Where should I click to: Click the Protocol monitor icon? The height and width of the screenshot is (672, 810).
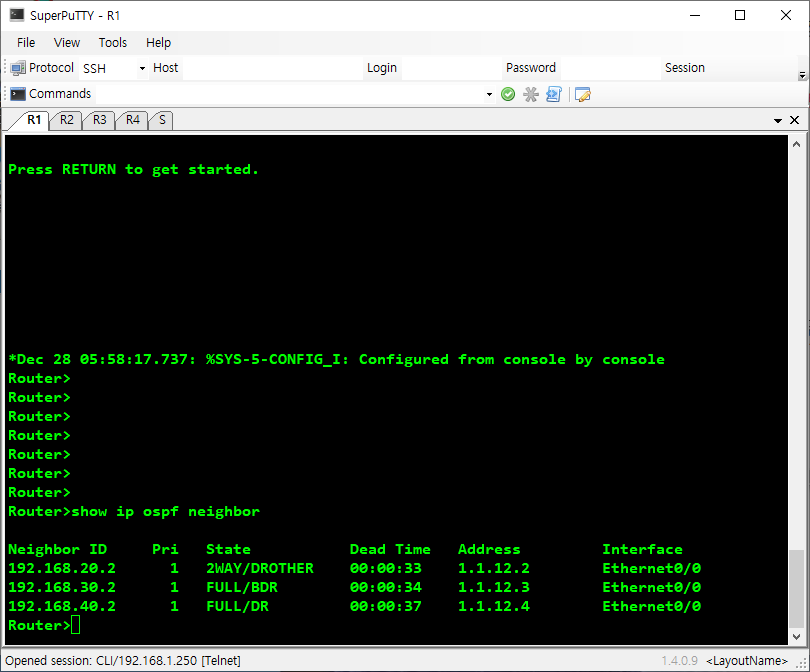click(18, 68)
